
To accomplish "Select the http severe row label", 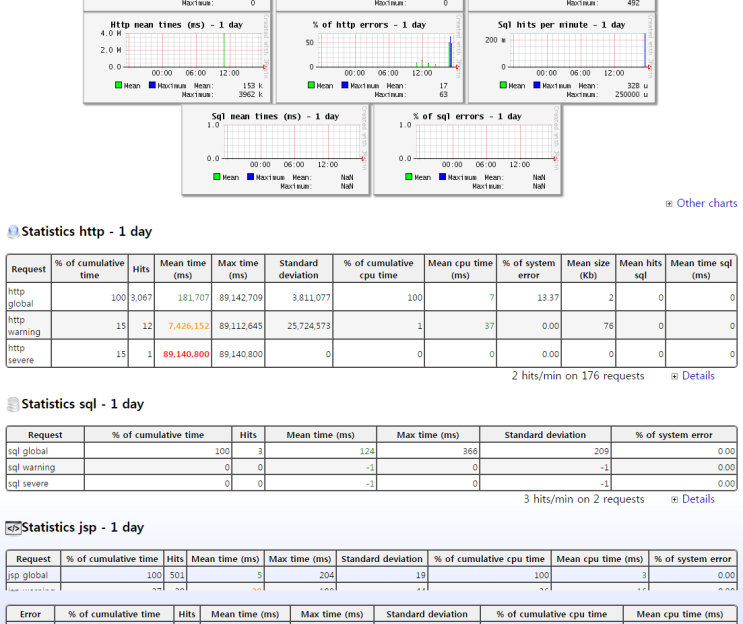I will (x=20, y=354).
